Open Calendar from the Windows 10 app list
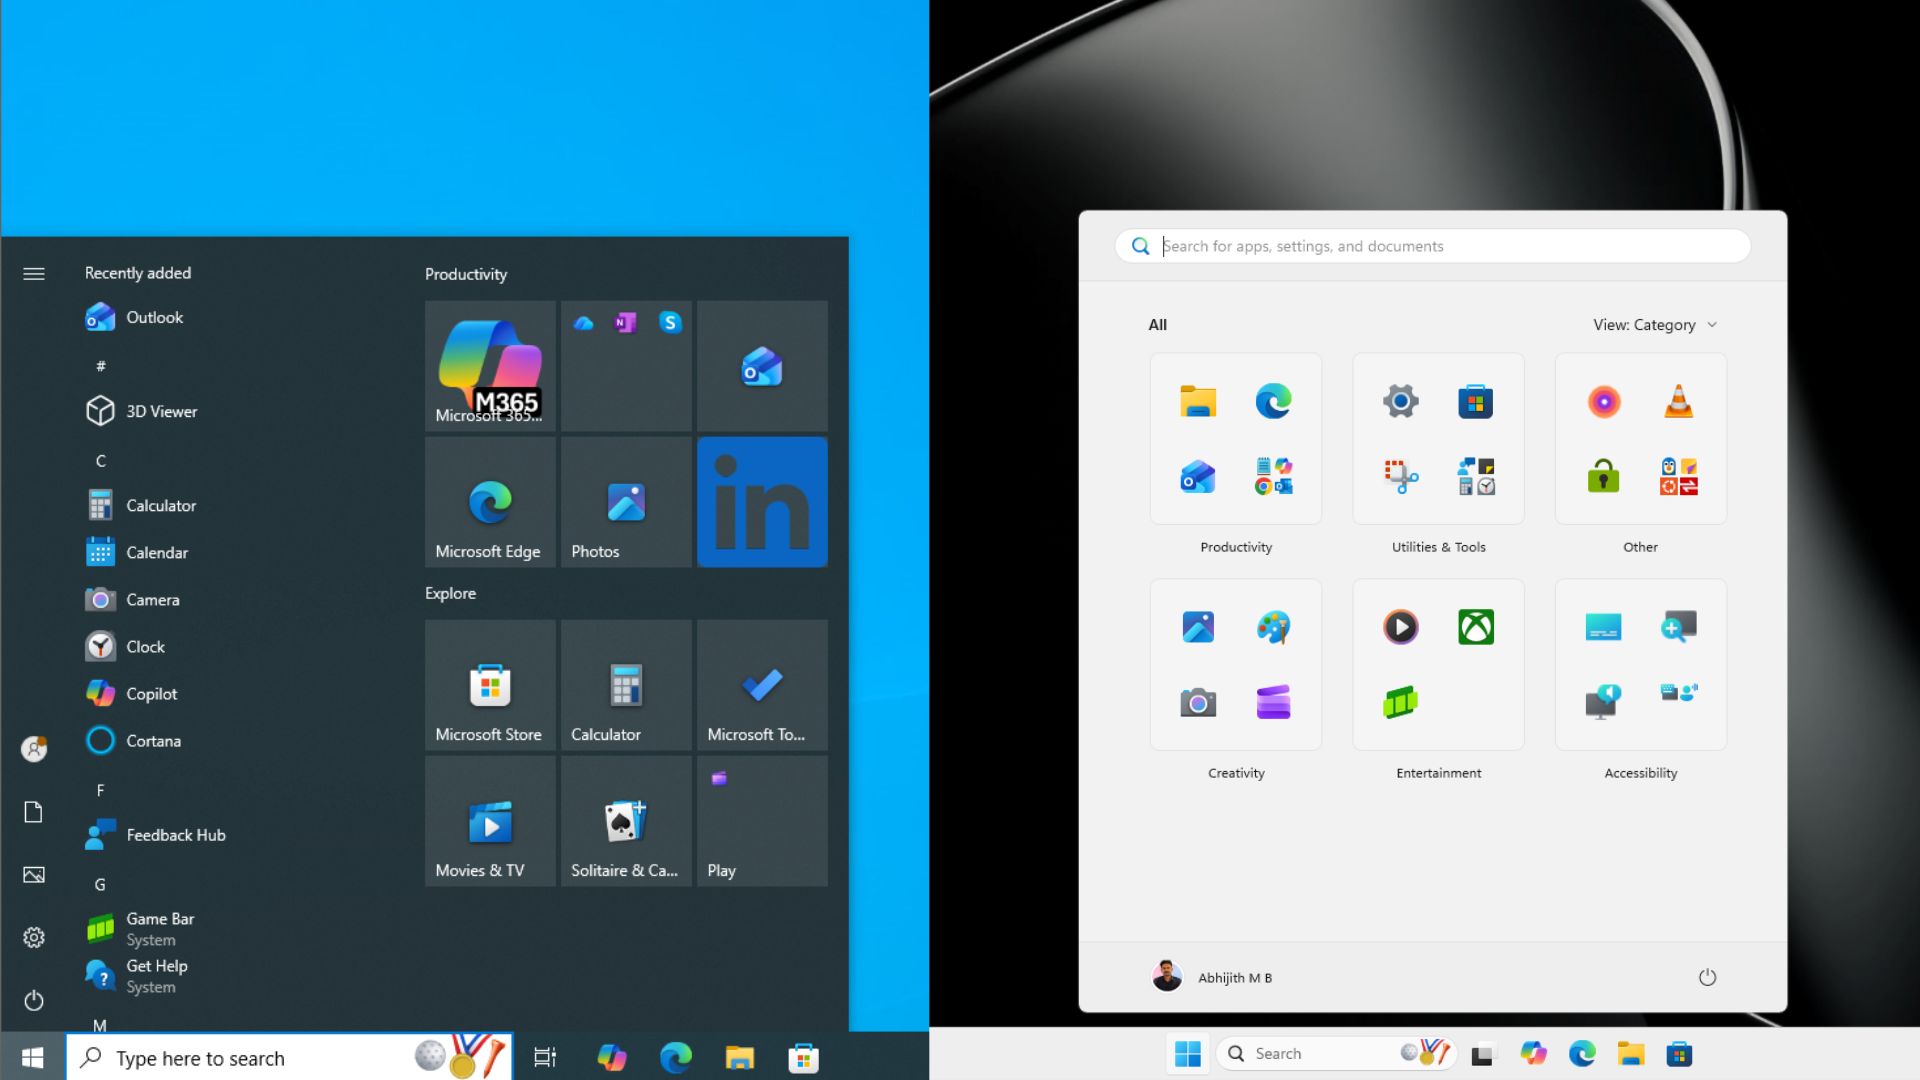Image resolution: width=1920 pixels, height=1080 pixels. click(x=137, y=552)
